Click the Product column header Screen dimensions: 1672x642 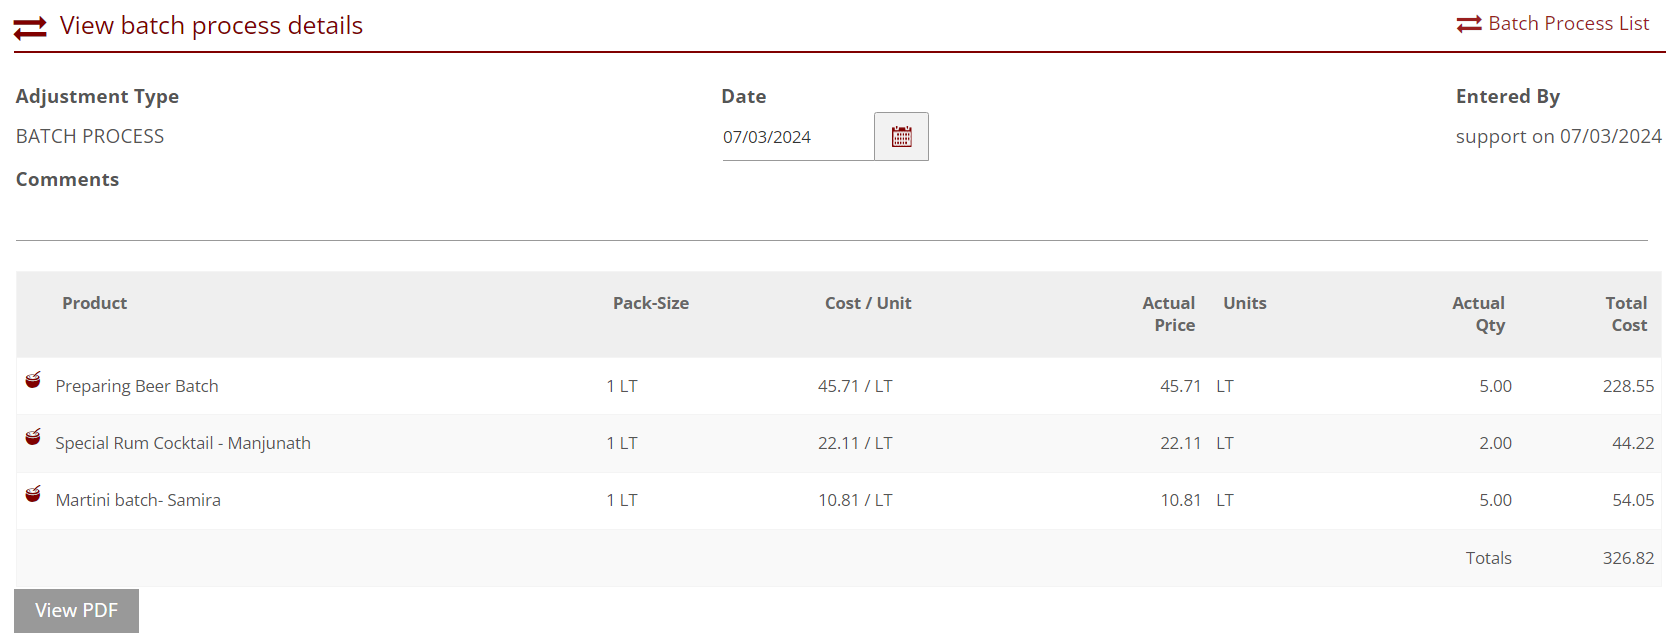pyautogui.click(x=95, y=303)
